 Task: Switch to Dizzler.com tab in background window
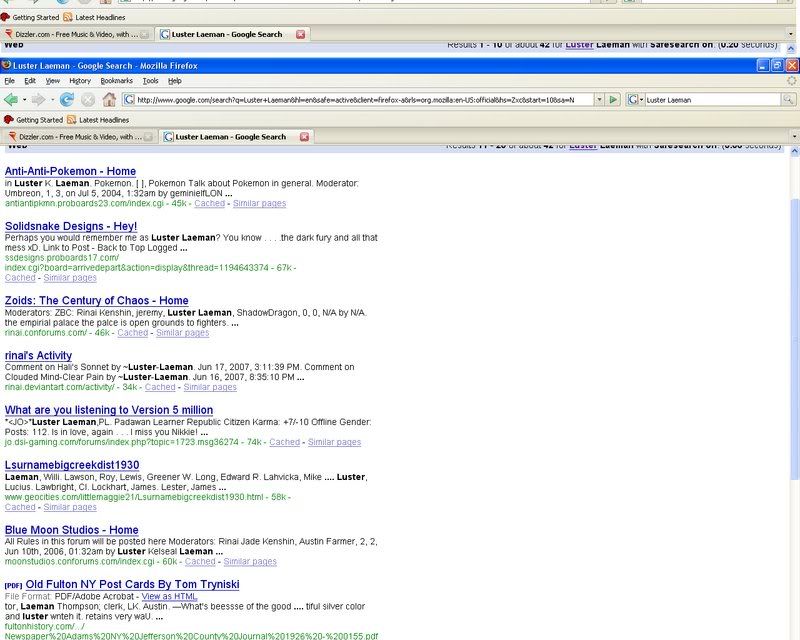pyautogui.click(x=76, y=34)
